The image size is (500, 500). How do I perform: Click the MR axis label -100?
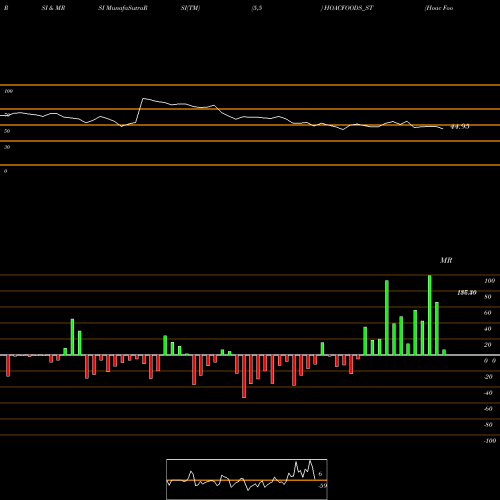(489, 441)
